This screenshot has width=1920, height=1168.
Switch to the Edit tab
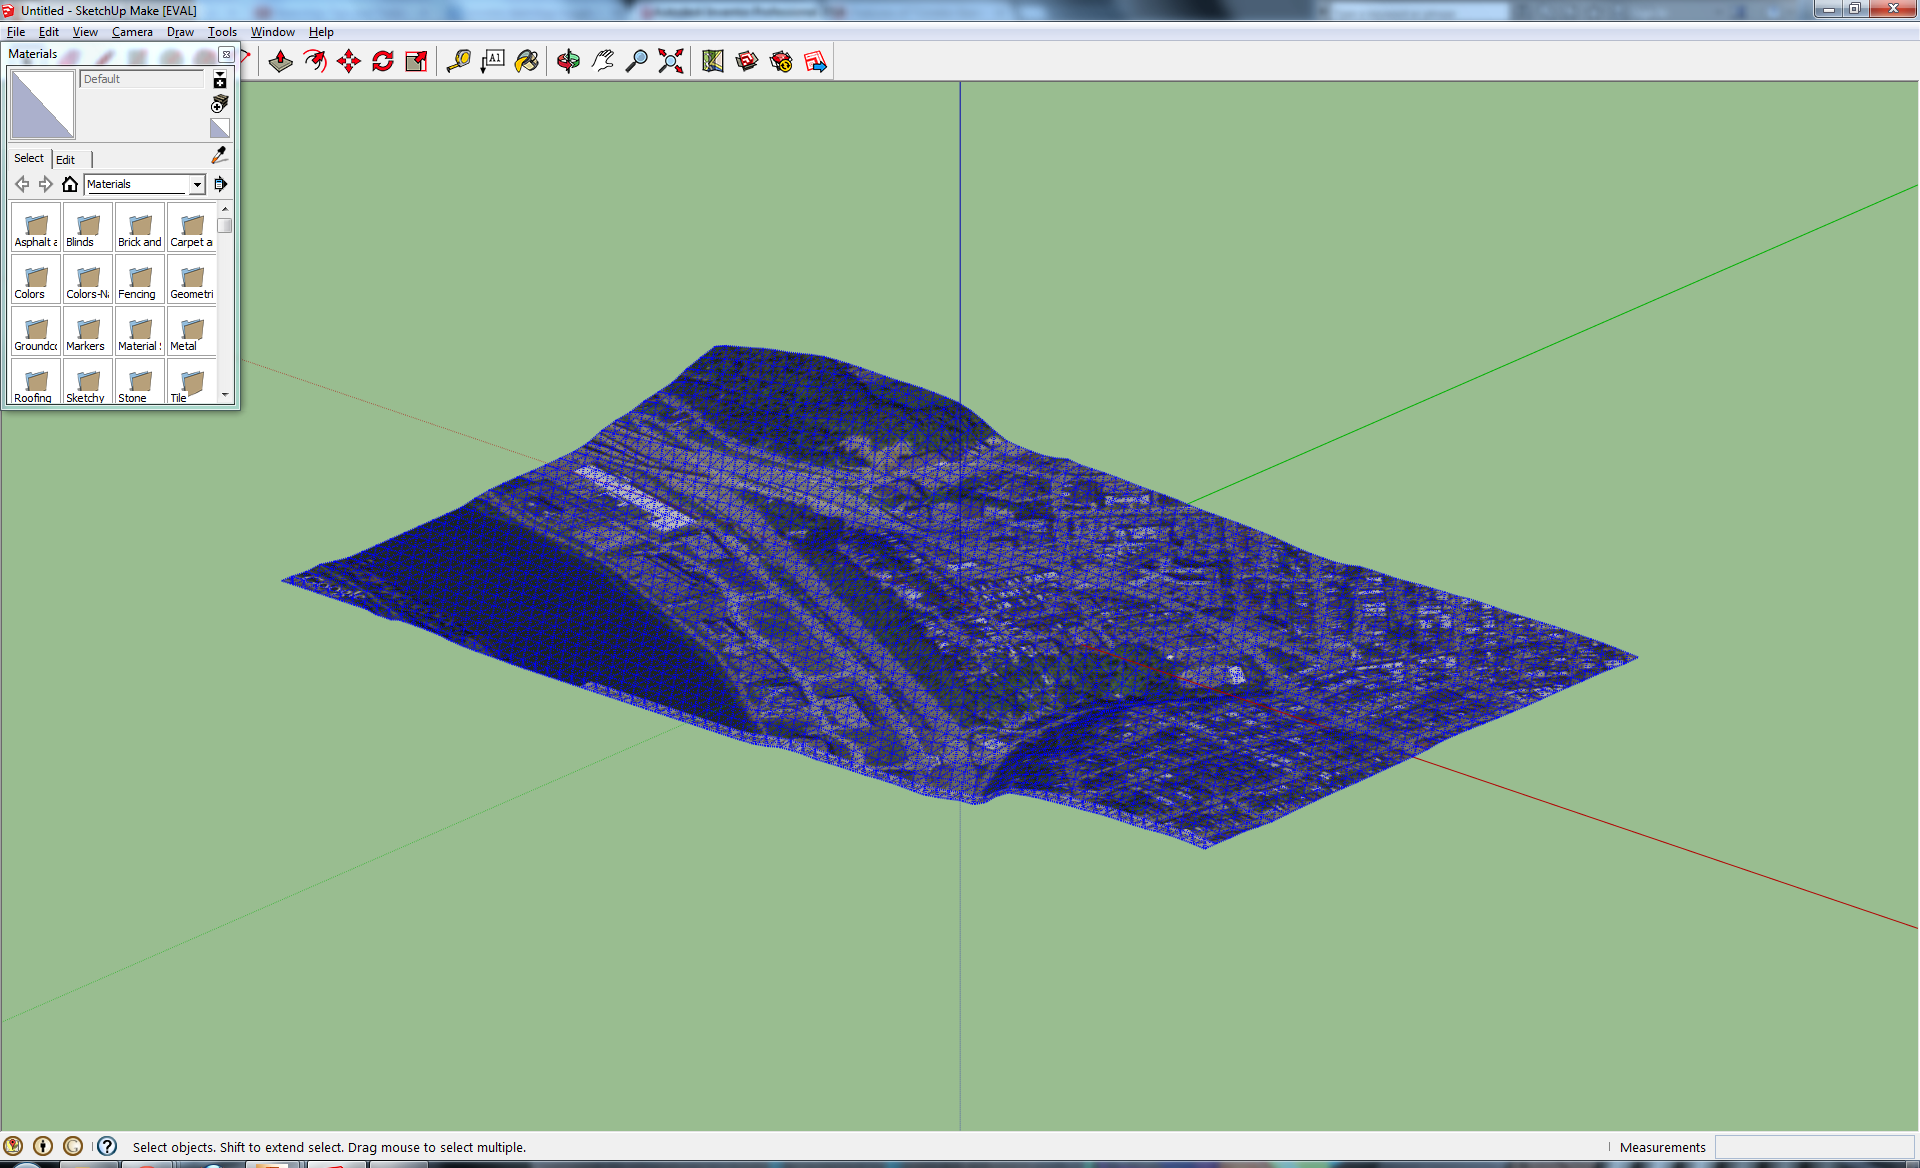tap(66, 159)
